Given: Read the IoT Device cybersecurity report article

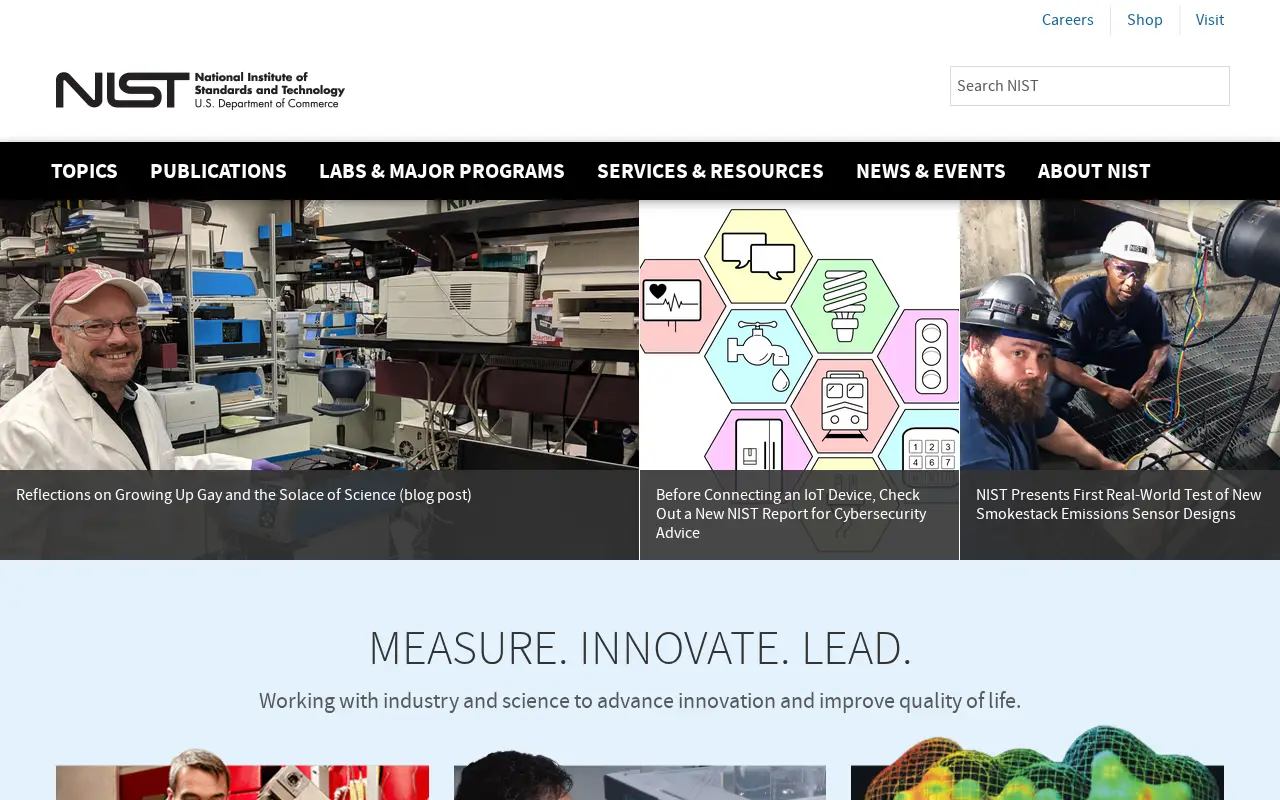Looking at the screenshot, I should pyautogui.click(x=791, y=514).
